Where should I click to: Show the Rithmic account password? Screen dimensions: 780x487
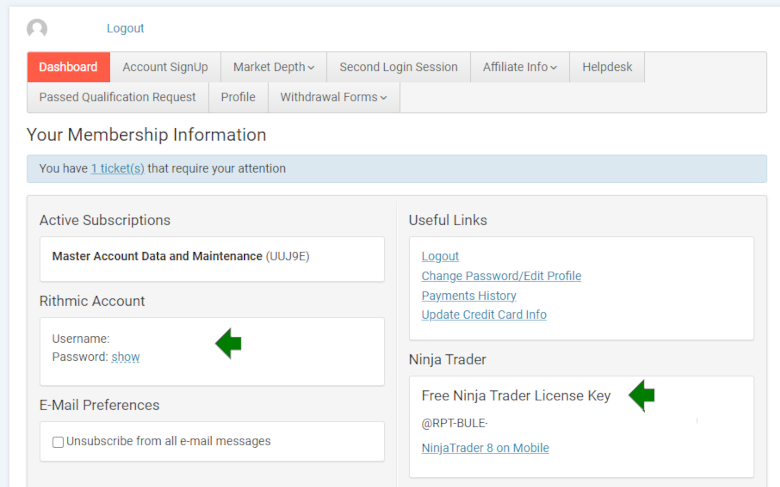[125, 357]
